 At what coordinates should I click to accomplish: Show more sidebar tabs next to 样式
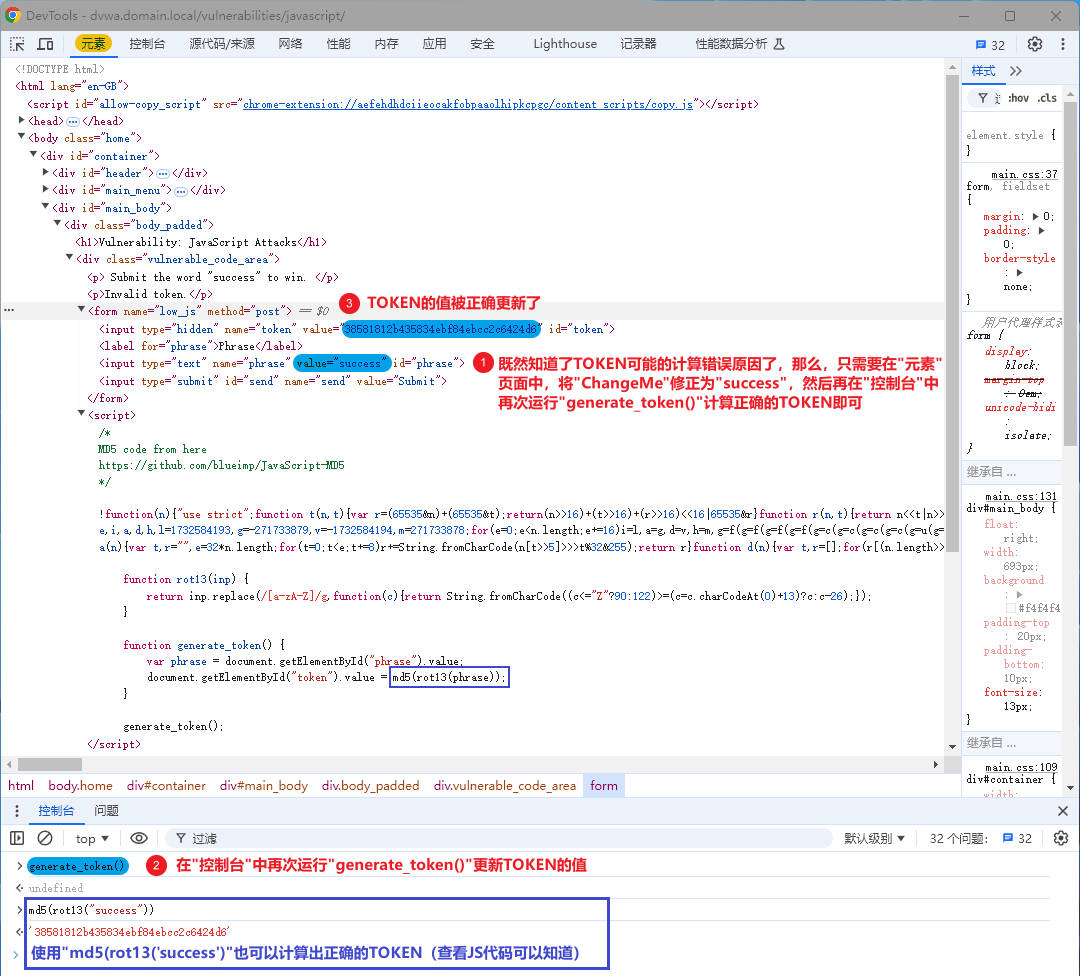pyautogui.click(x=1016, y=71)
